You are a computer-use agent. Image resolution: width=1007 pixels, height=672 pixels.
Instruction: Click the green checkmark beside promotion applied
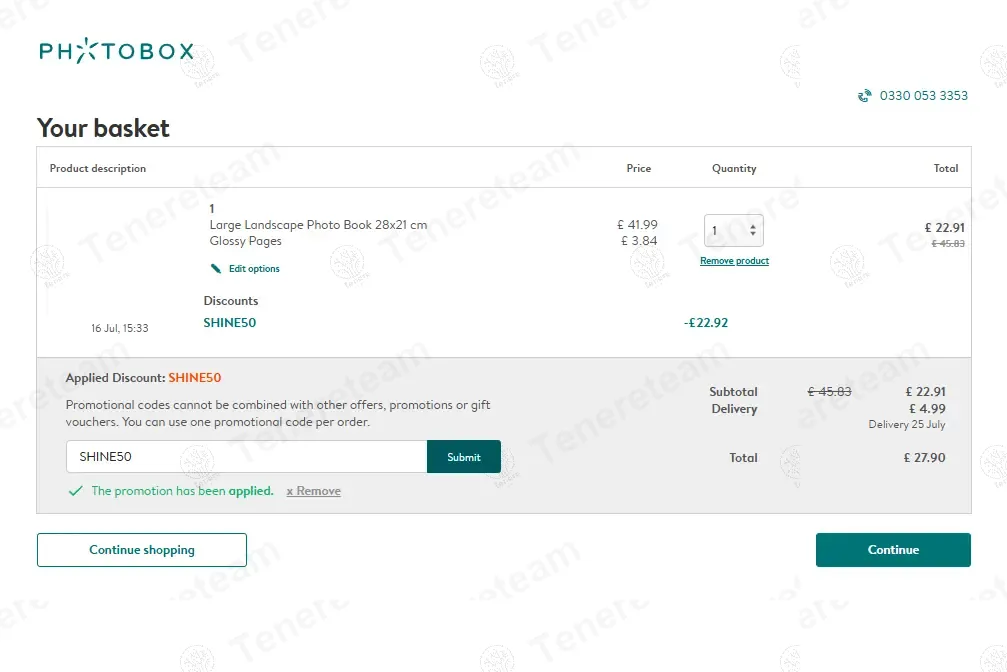click(75, 491)
